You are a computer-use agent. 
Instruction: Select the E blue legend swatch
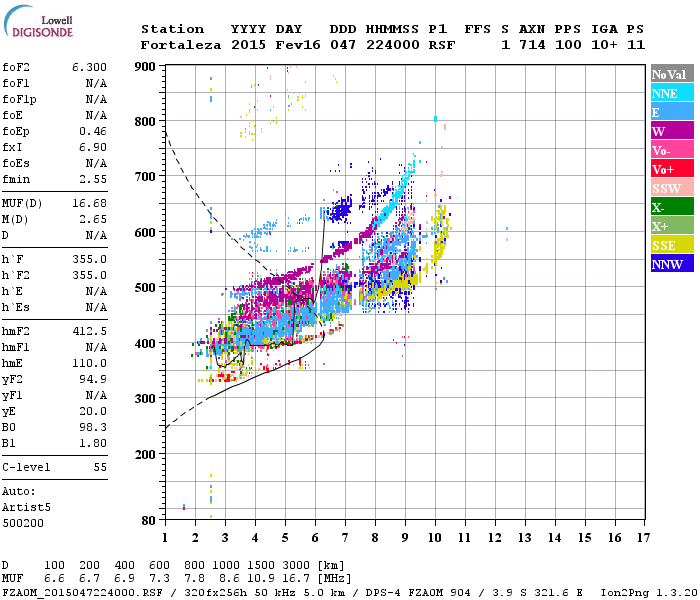(672, 112)
